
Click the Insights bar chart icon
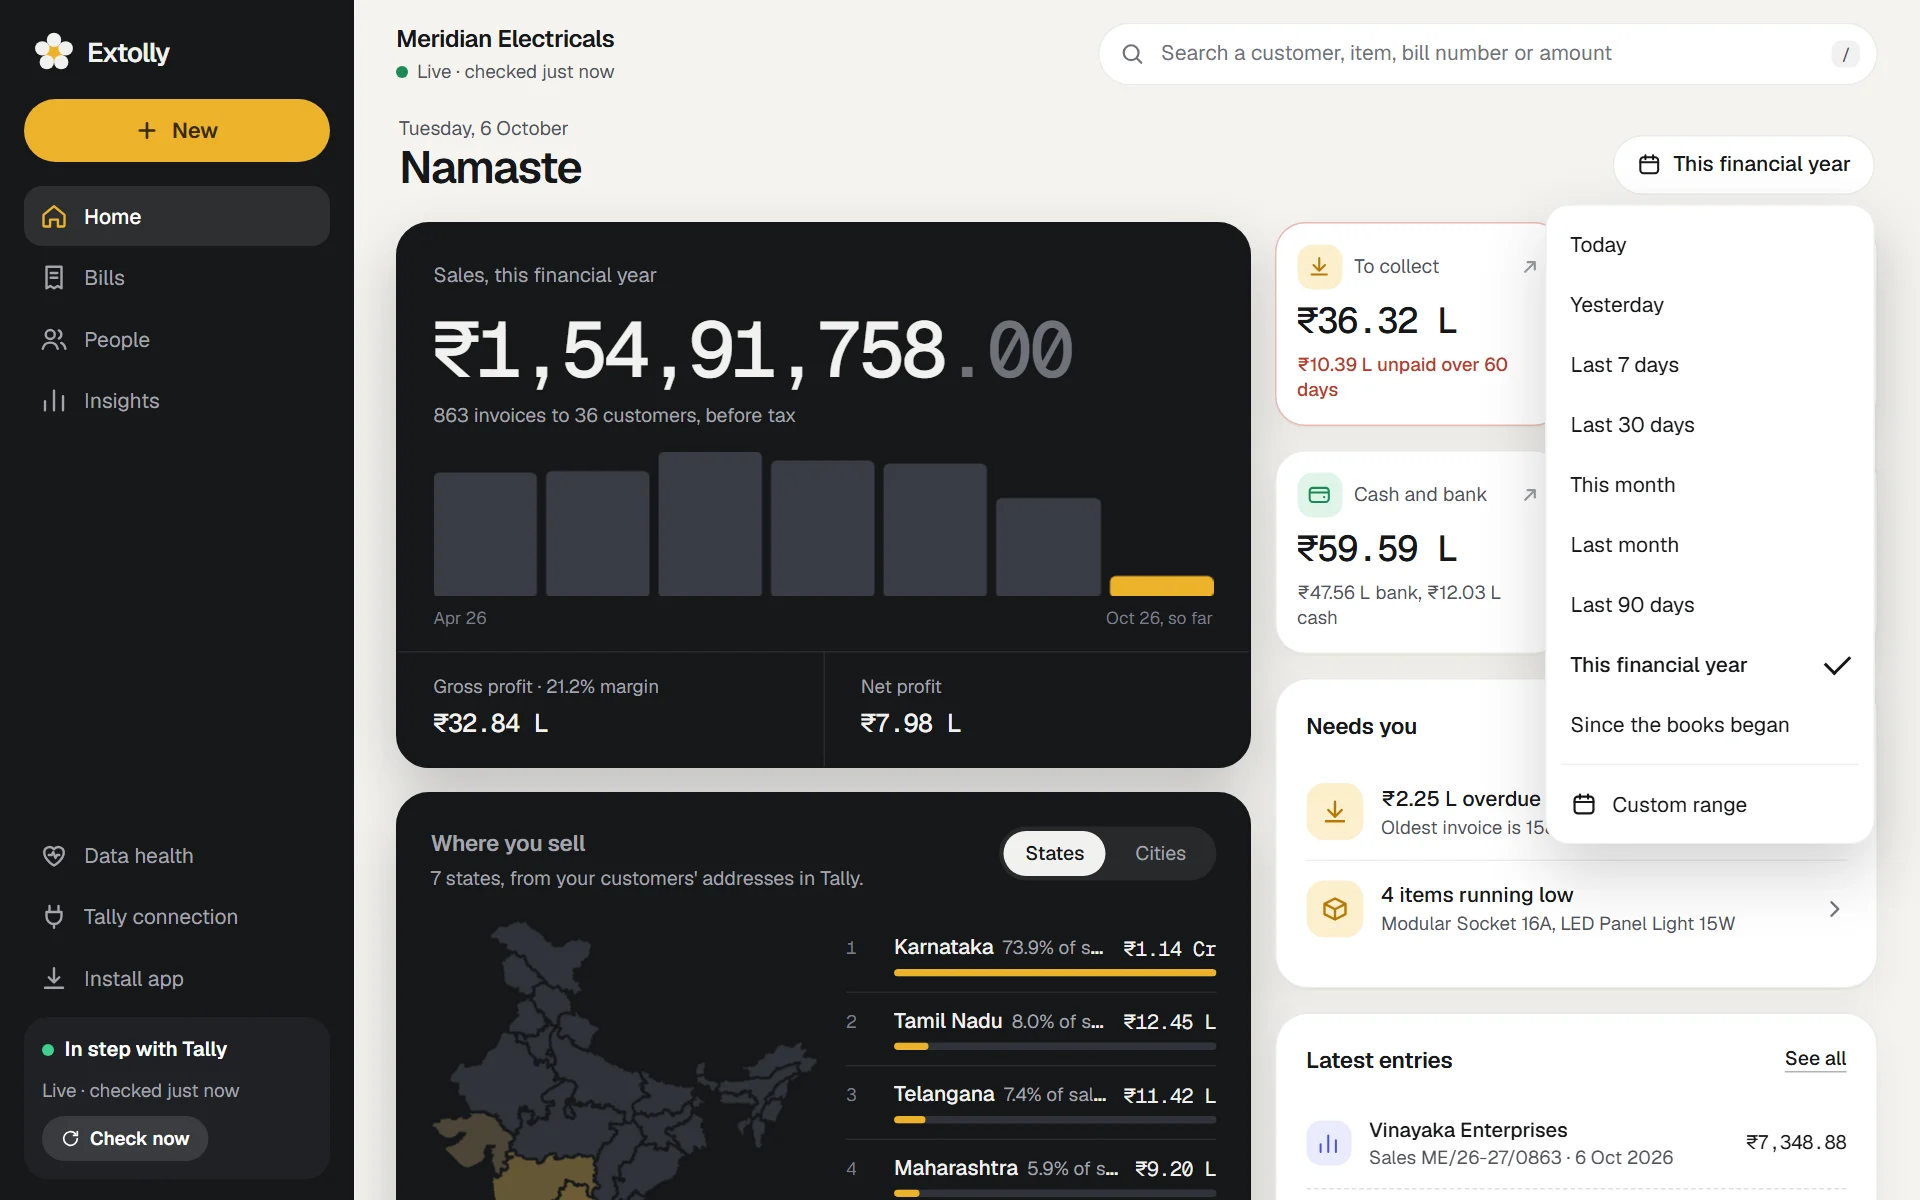tap(54, 401)
